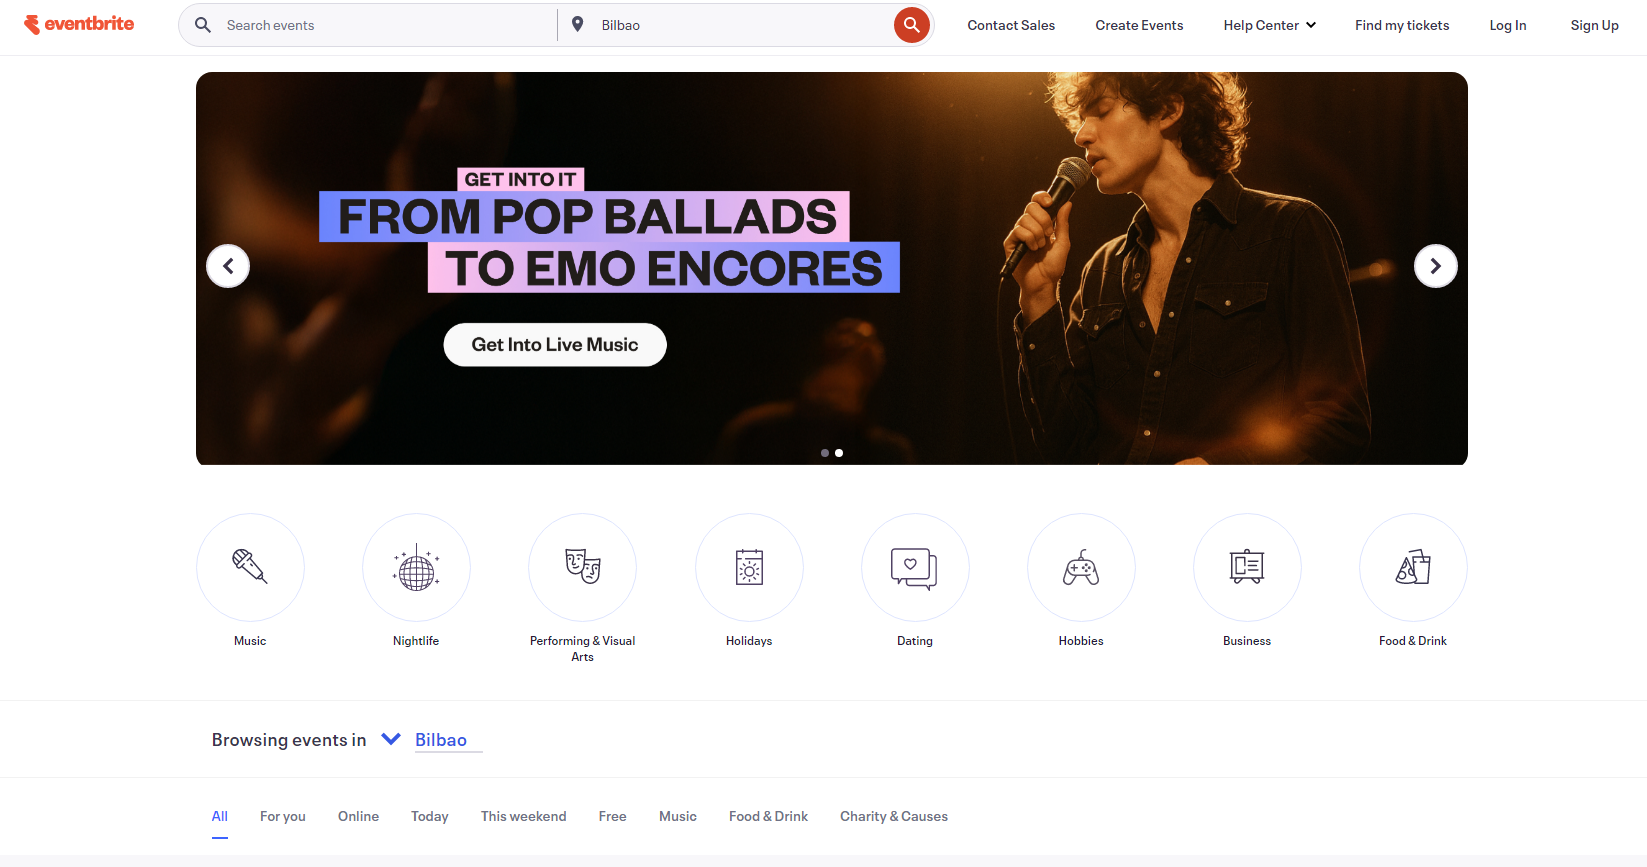Viewport: 1647px width, 867px height.
Task: Select the second carousel slide dot
Action: [839, 453]
